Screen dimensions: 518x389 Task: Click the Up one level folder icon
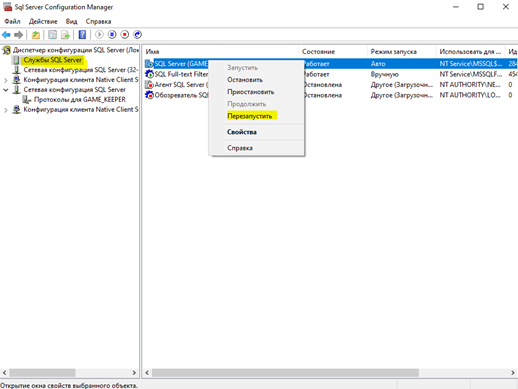point(36,35)
